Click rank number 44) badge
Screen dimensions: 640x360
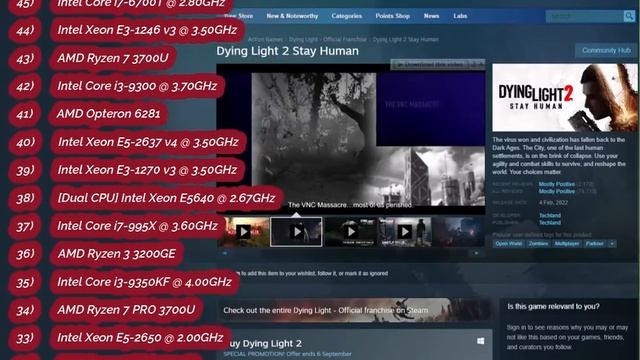[x=25, y=30]
